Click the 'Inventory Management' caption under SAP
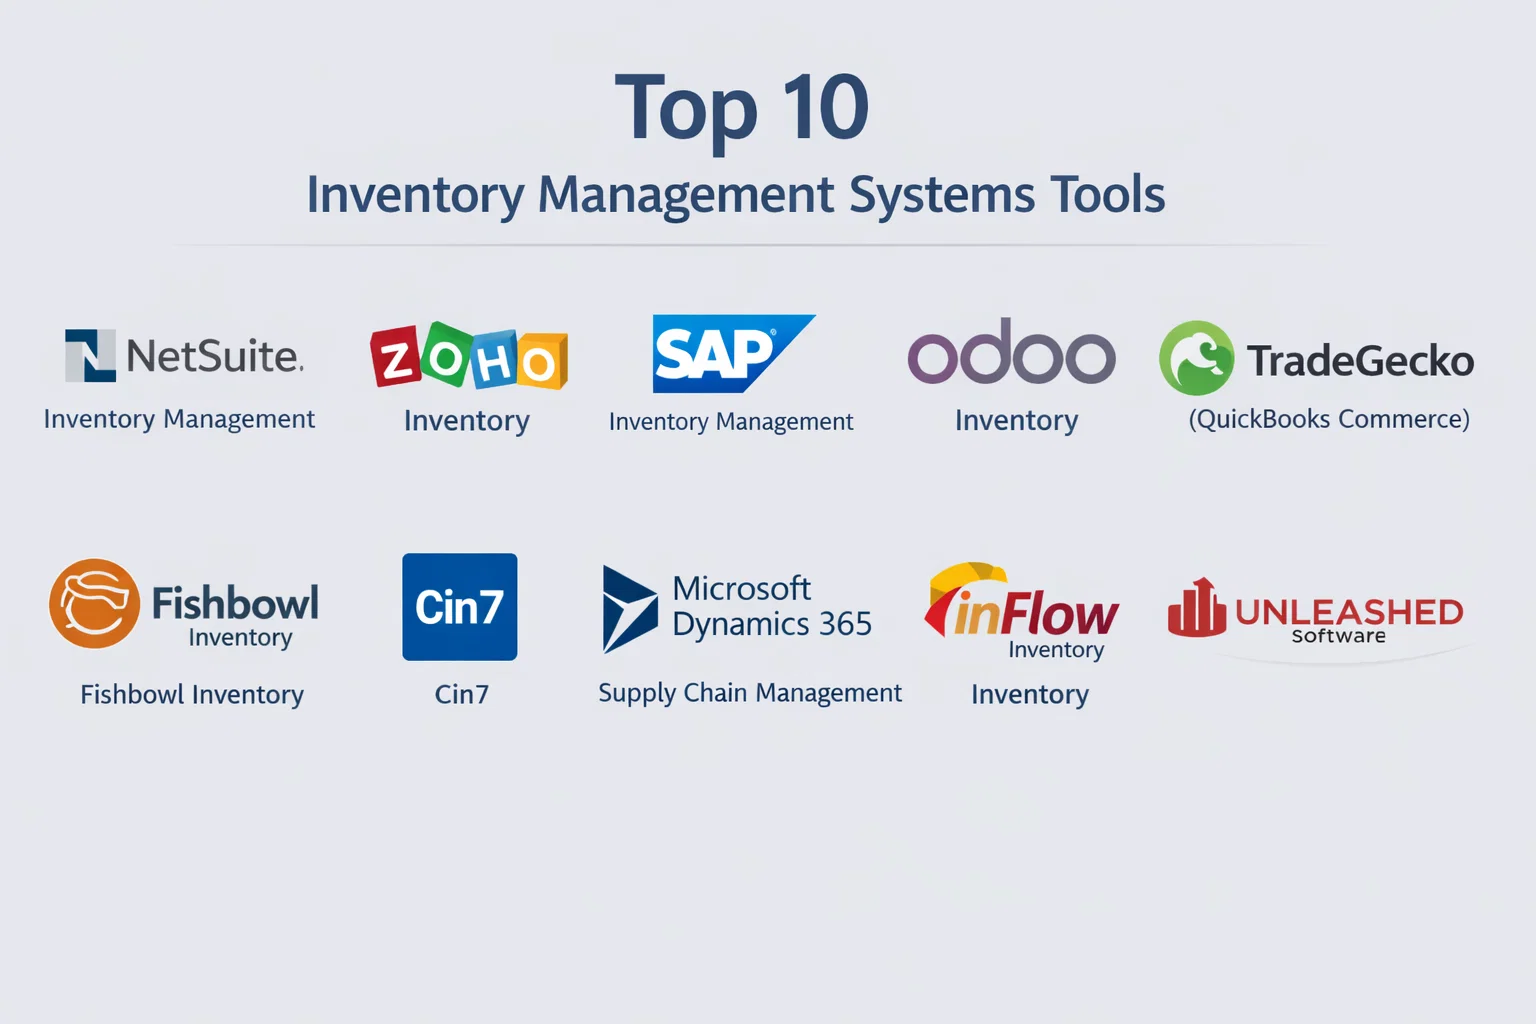 pyautogui.click(x=730, y=422)
